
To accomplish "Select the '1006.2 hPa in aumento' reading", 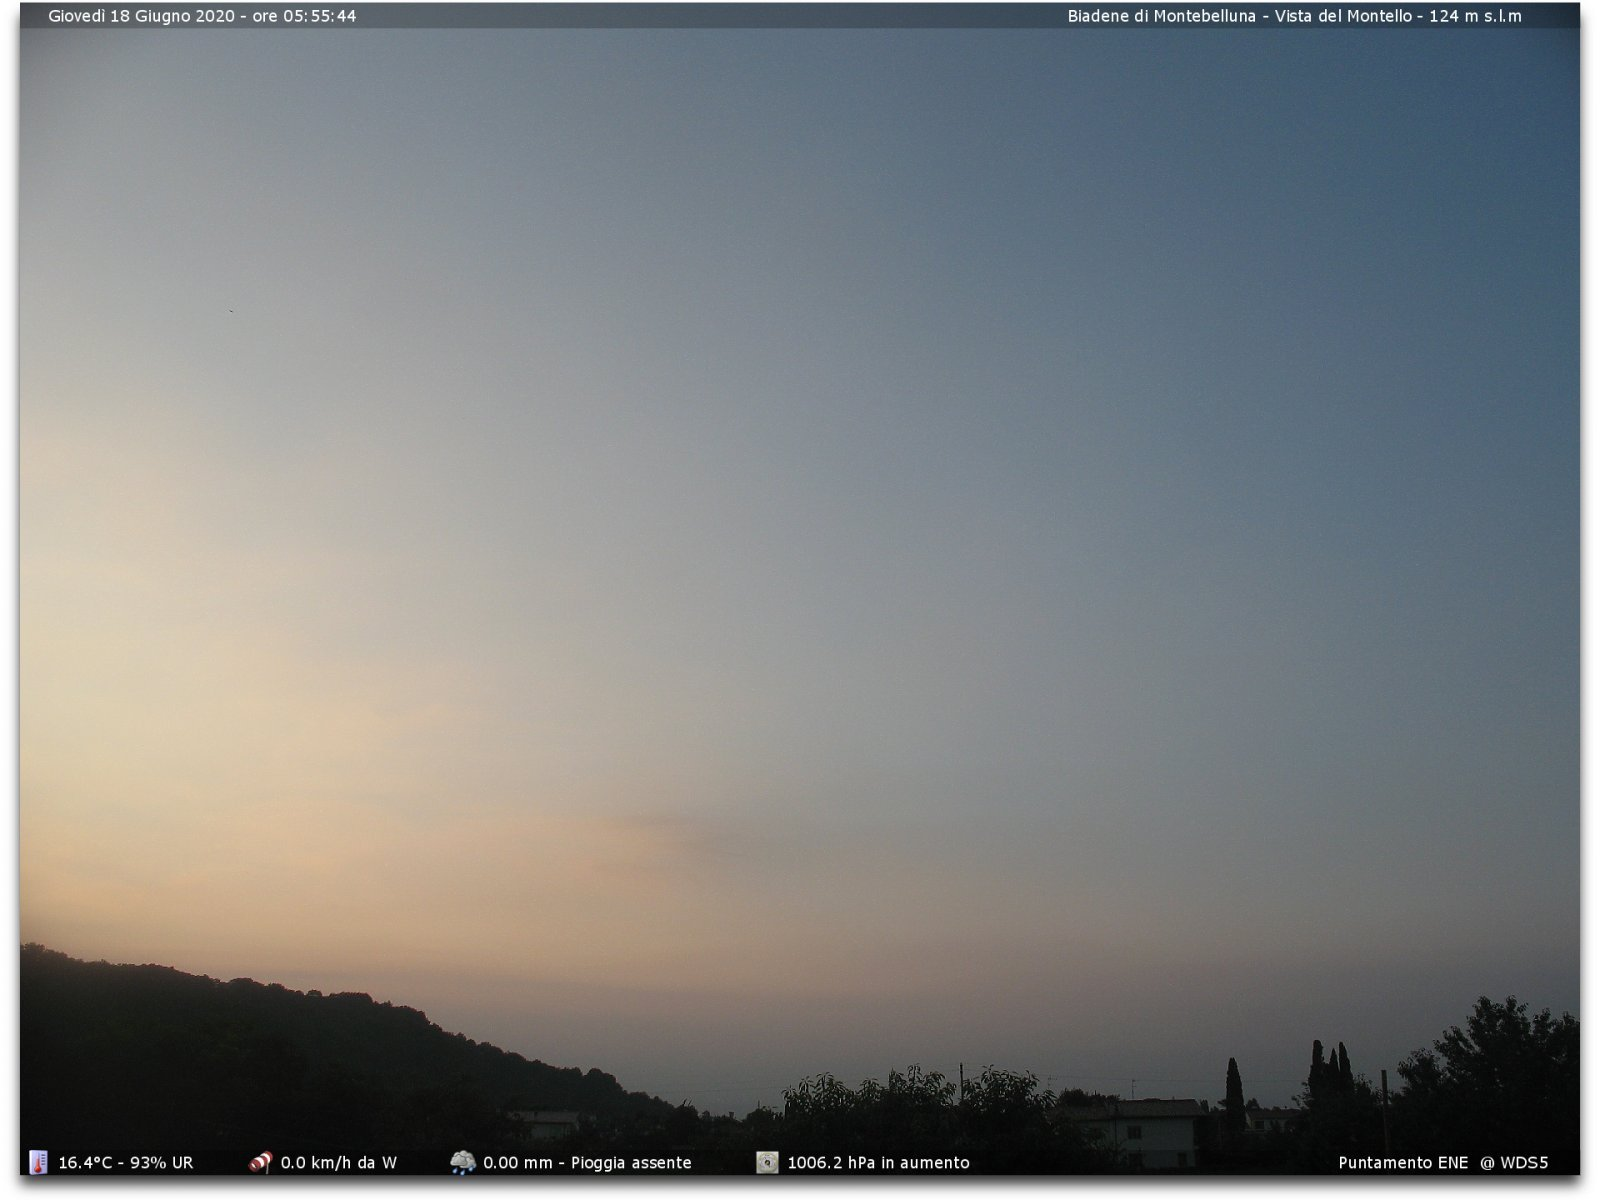I will 878,1163.
